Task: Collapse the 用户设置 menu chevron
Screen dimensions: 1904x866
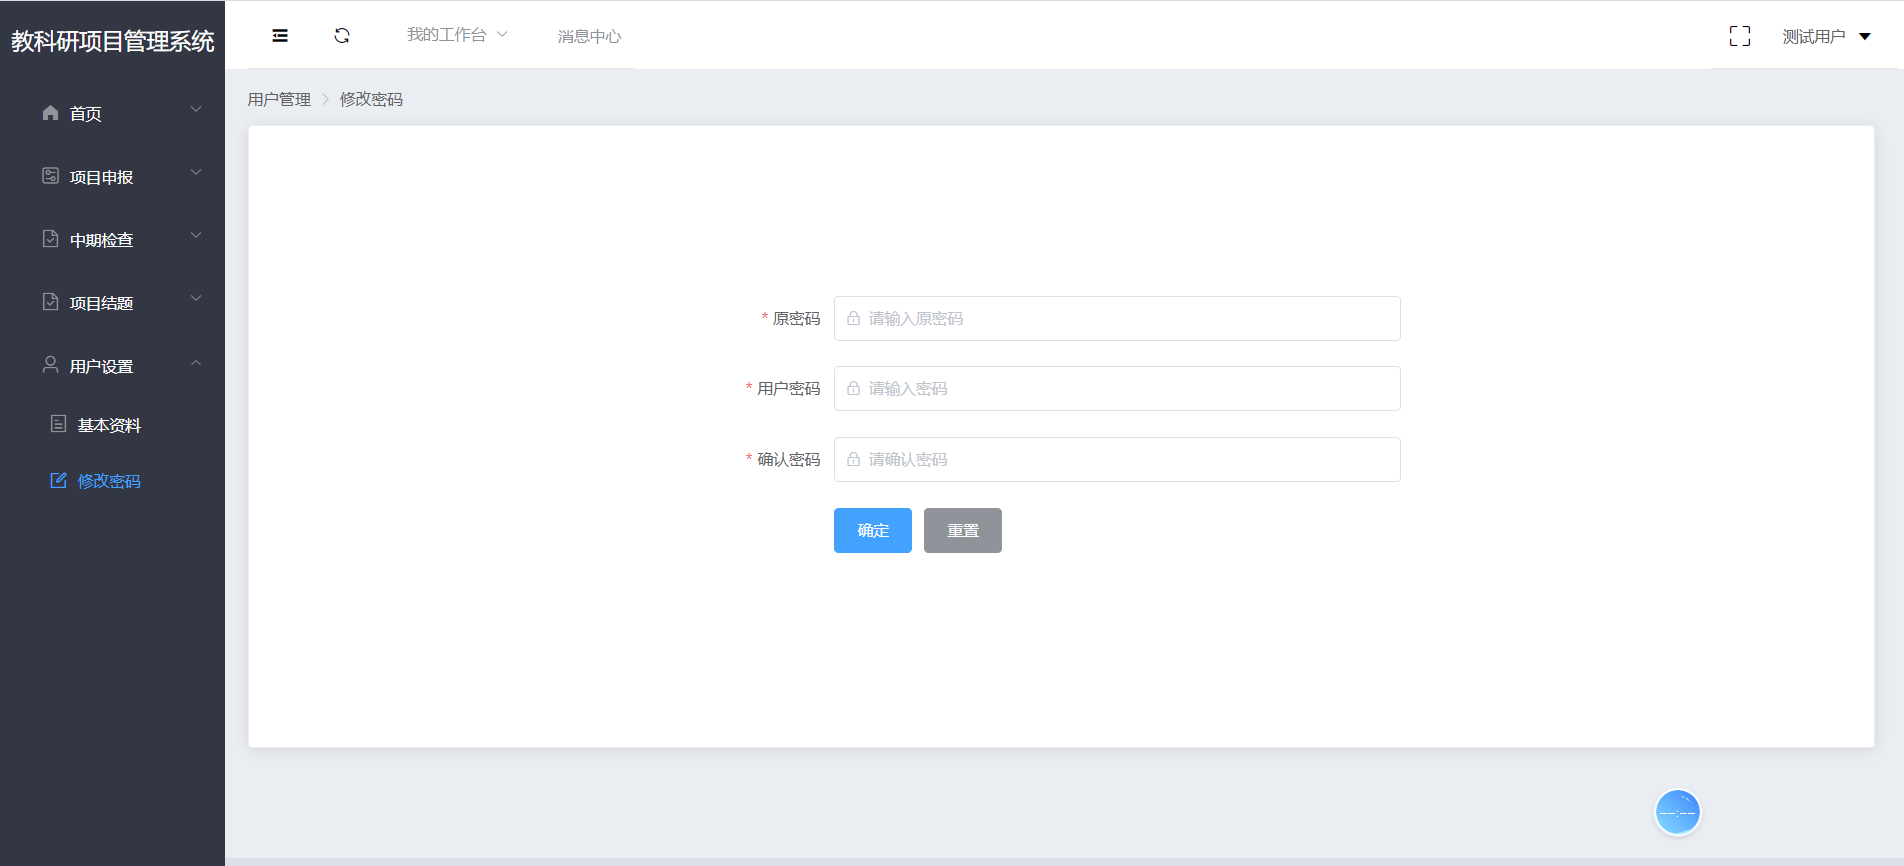Action: (x=196, y=362)
